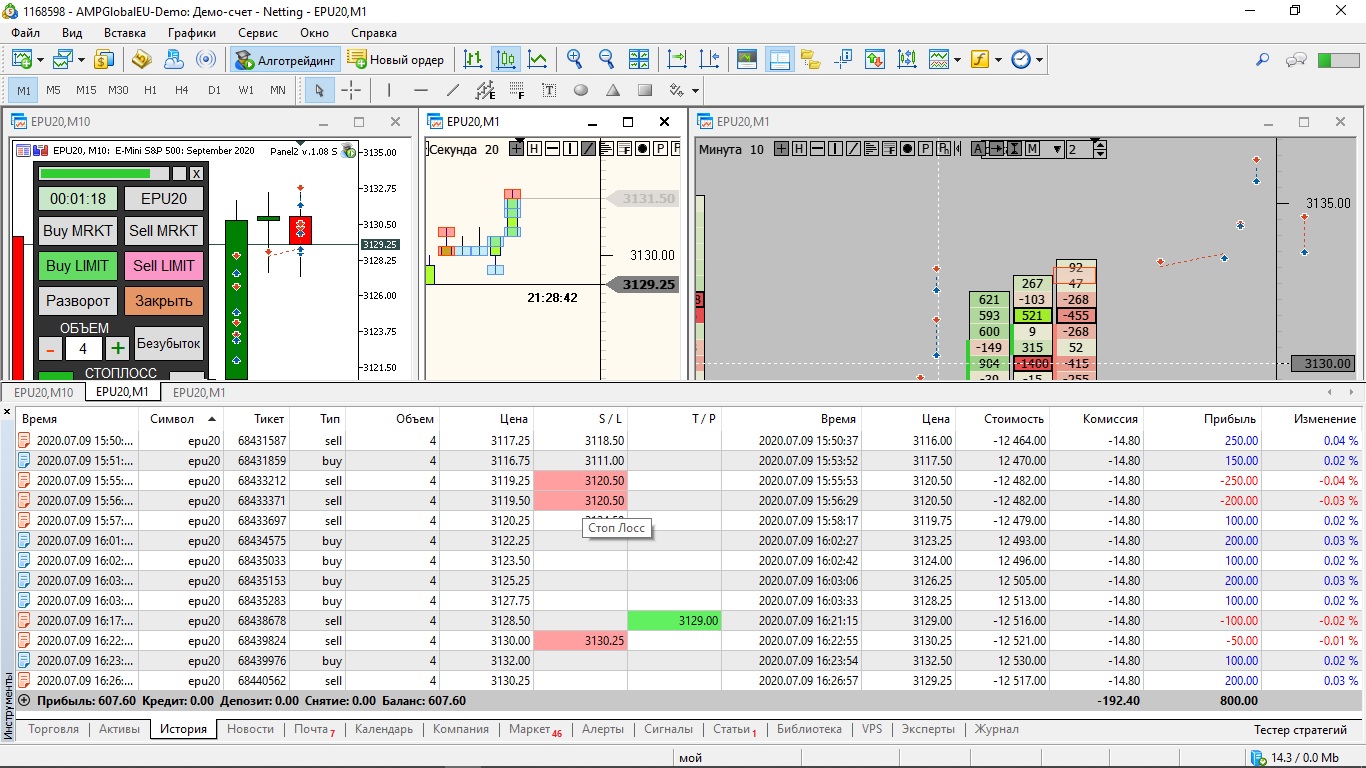Open the chart templates dropdown arrow

click(957, 60)
